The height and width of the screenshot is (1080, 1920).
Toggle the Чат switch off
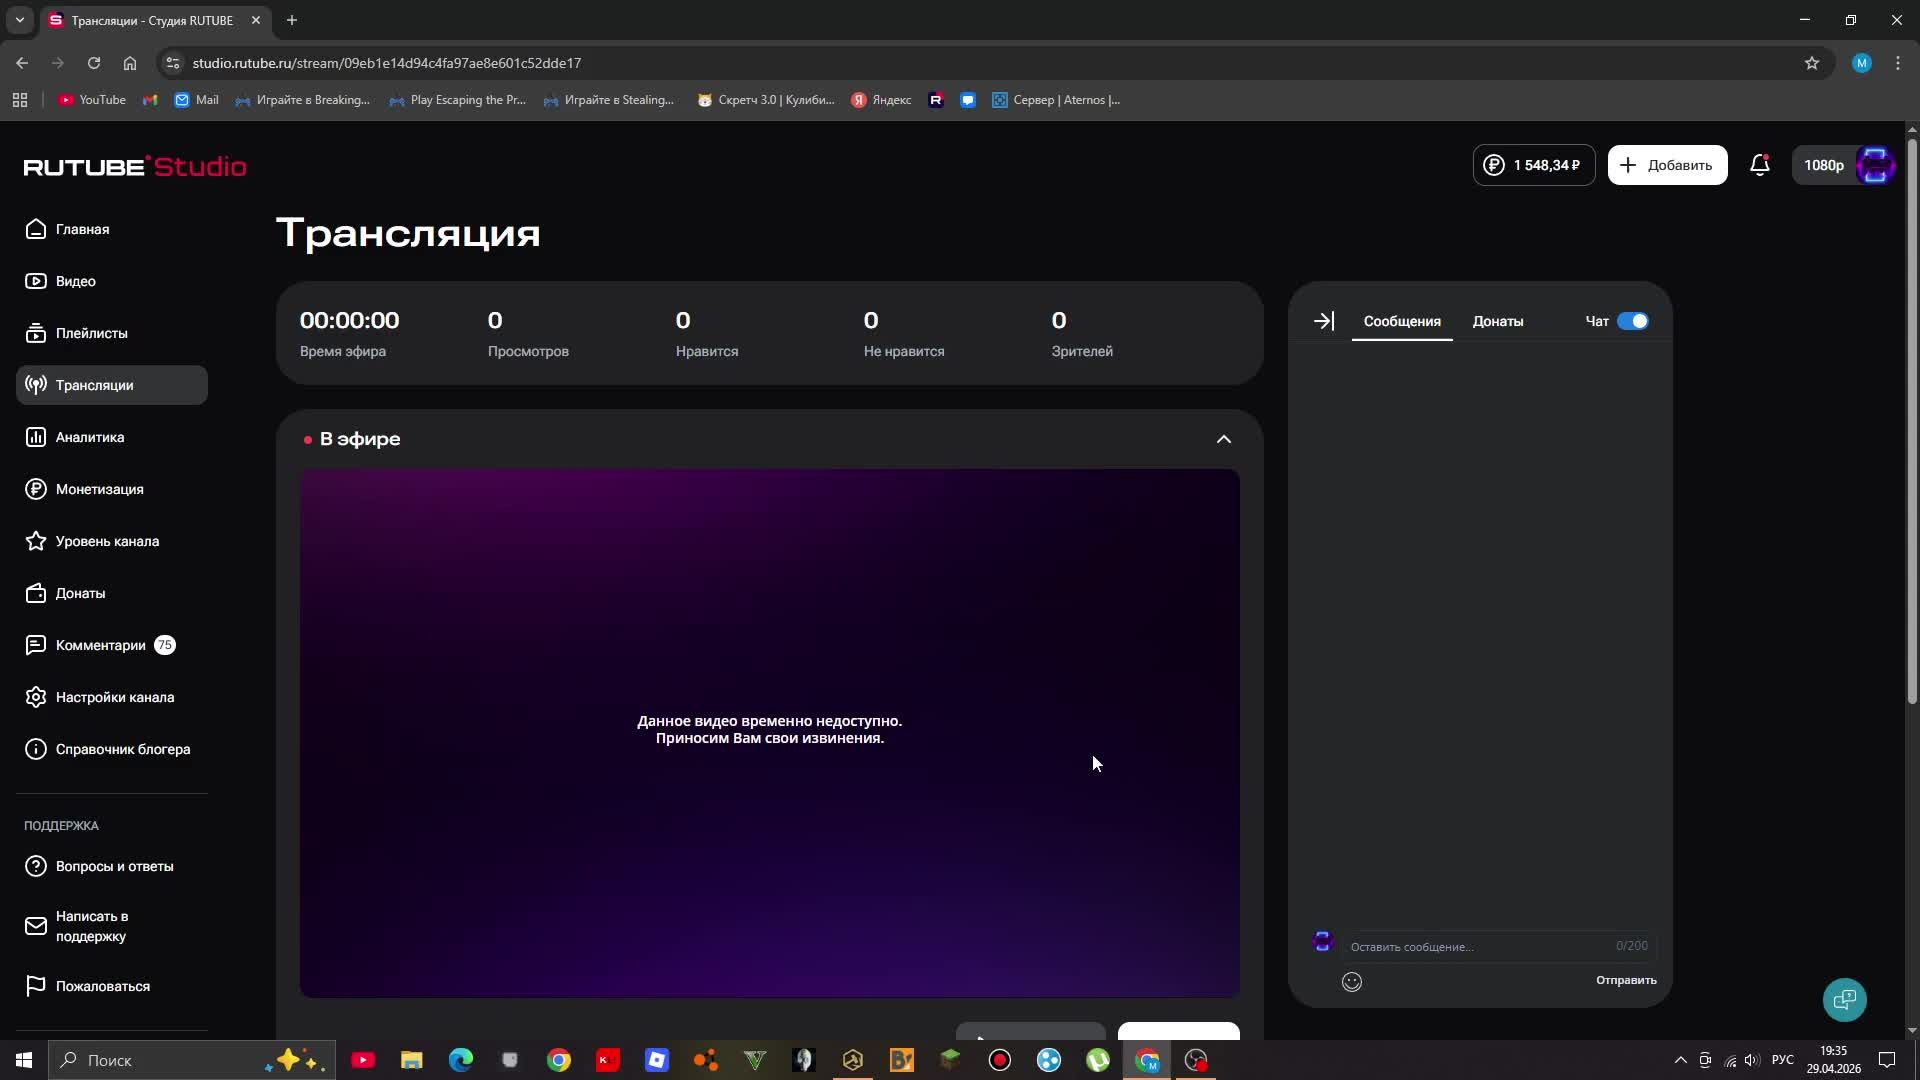point(1632,321)
